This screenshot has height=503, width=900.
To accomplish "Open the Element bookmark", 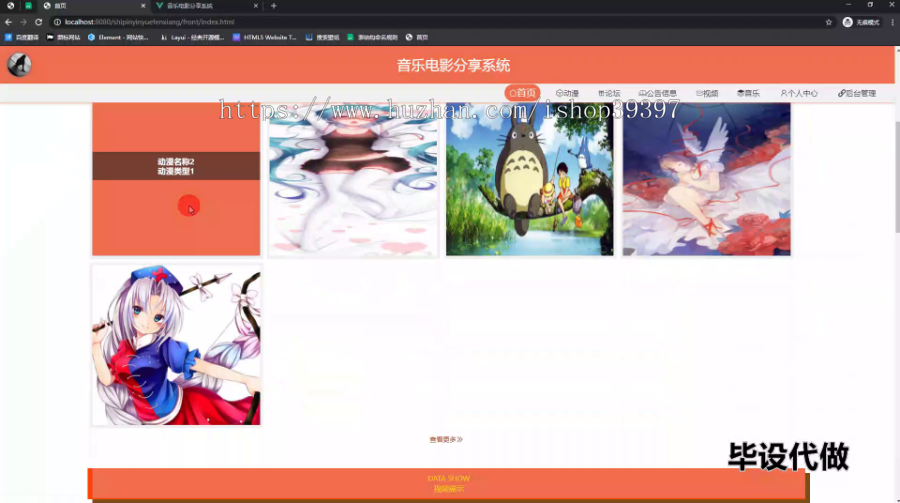I will pos(118,37).
